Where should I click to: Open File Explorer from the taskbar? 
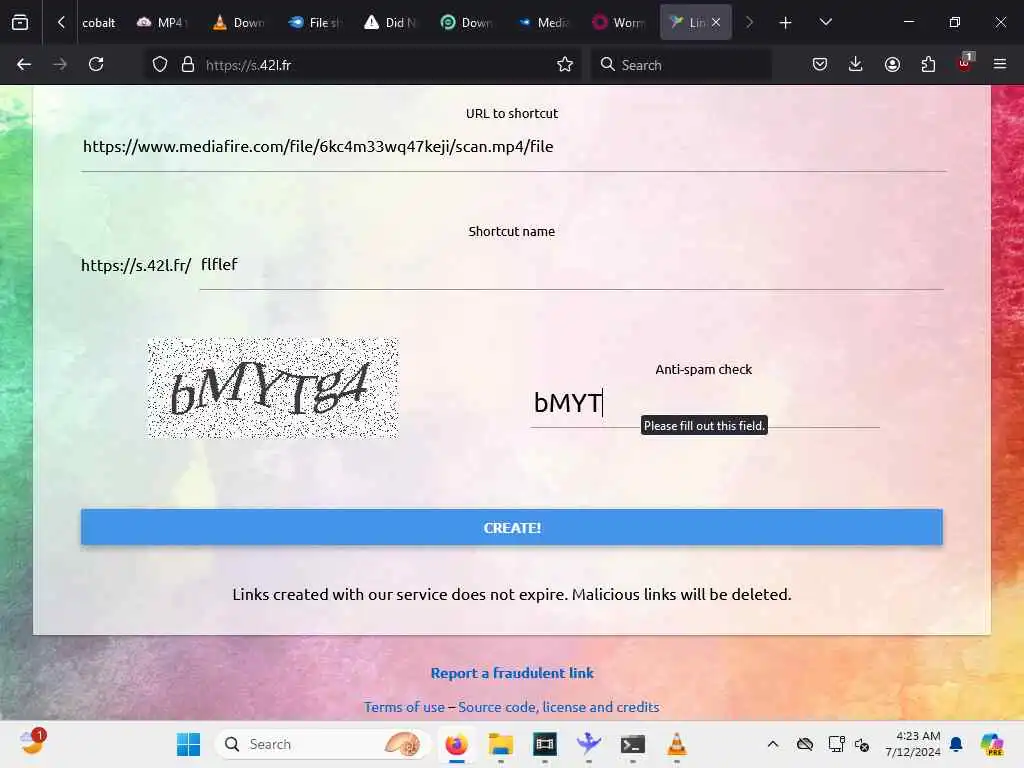point(501,744)
